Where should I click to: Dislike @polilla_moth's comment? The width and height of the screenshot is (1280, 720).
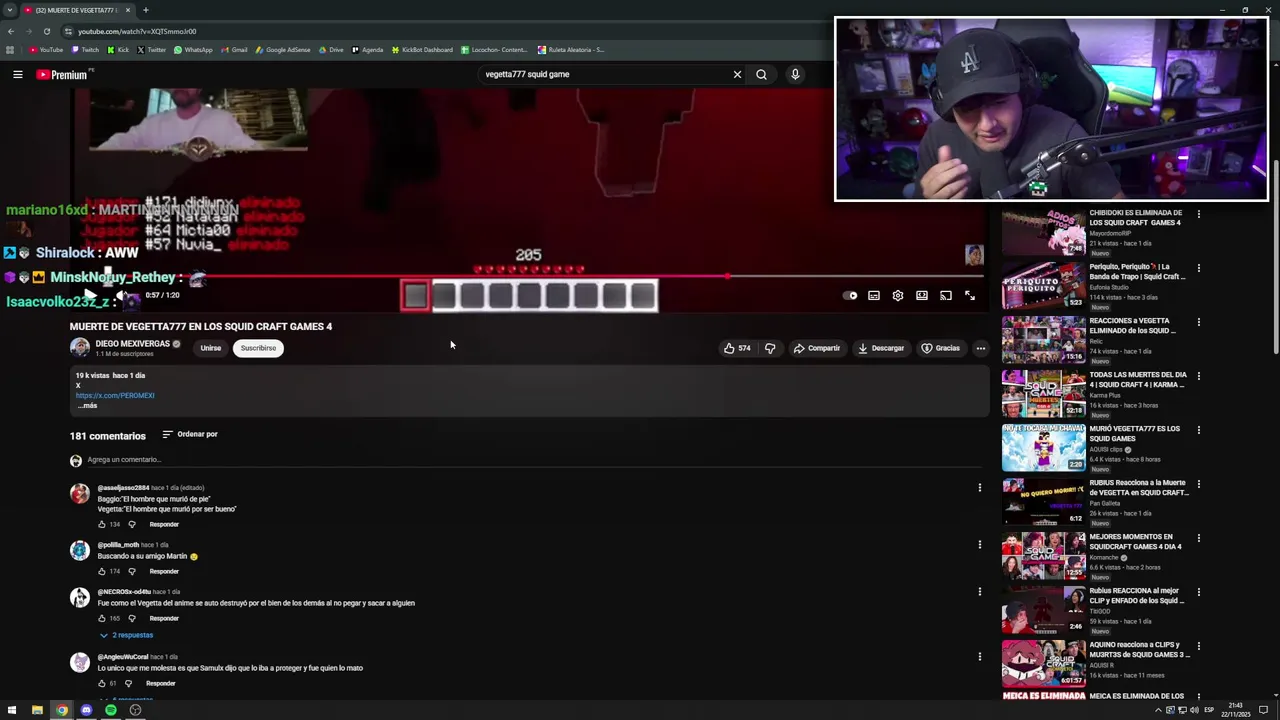click(x=131, y=571)
